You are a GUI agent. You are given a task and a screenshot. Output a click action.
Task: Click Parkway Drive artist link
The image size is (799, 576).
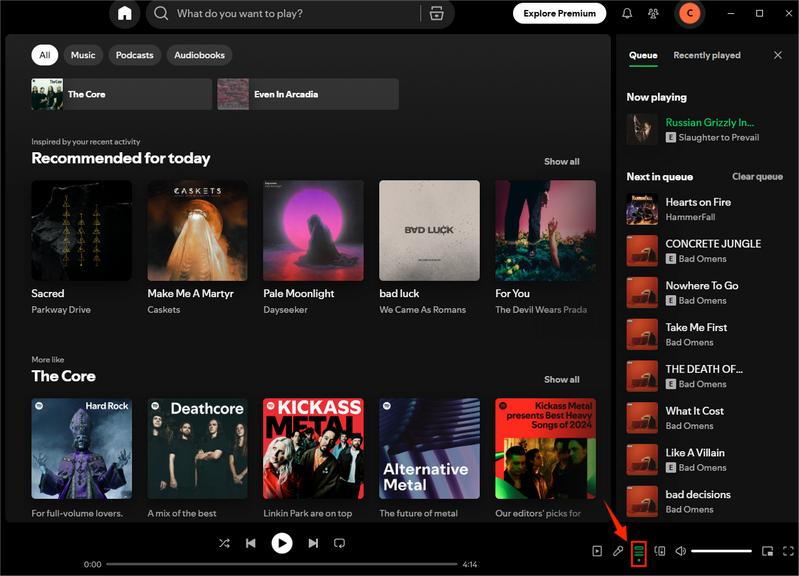click(x=61, y=310)
